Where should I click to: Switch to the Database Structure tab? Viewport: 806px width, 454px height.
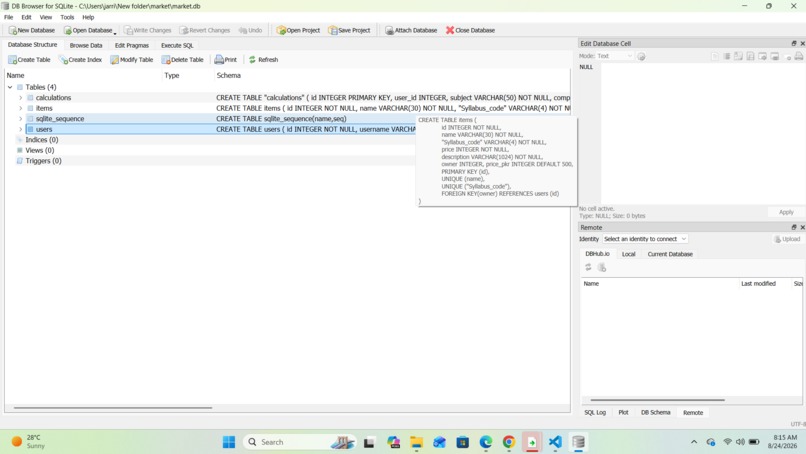click(32, 45)
